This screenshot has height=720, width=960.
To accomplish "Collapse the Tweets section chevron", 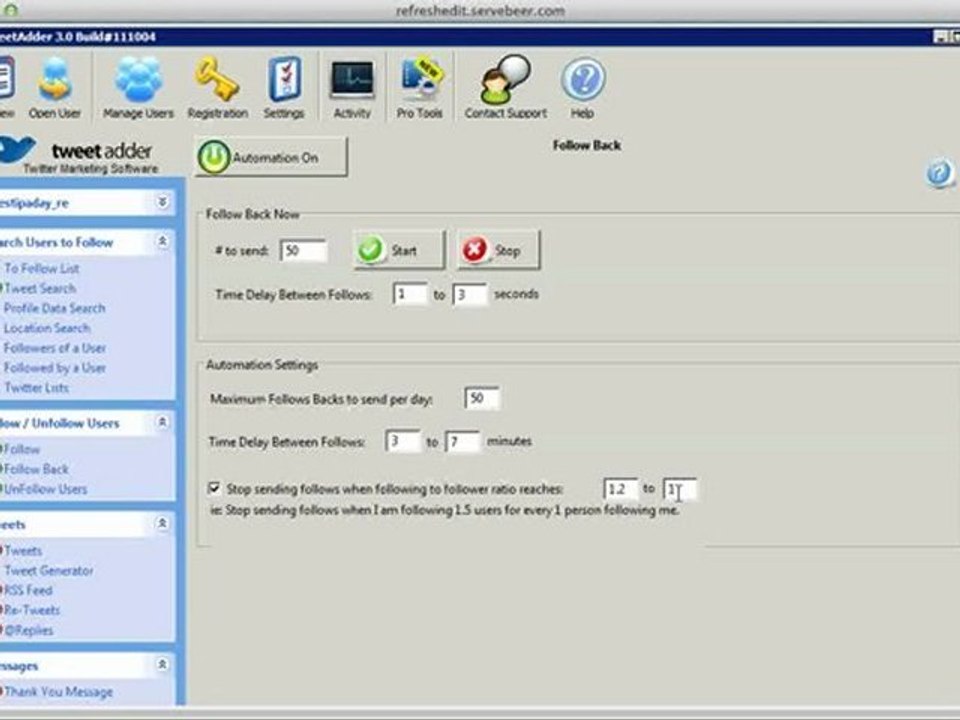I will [x=162, y=524].
